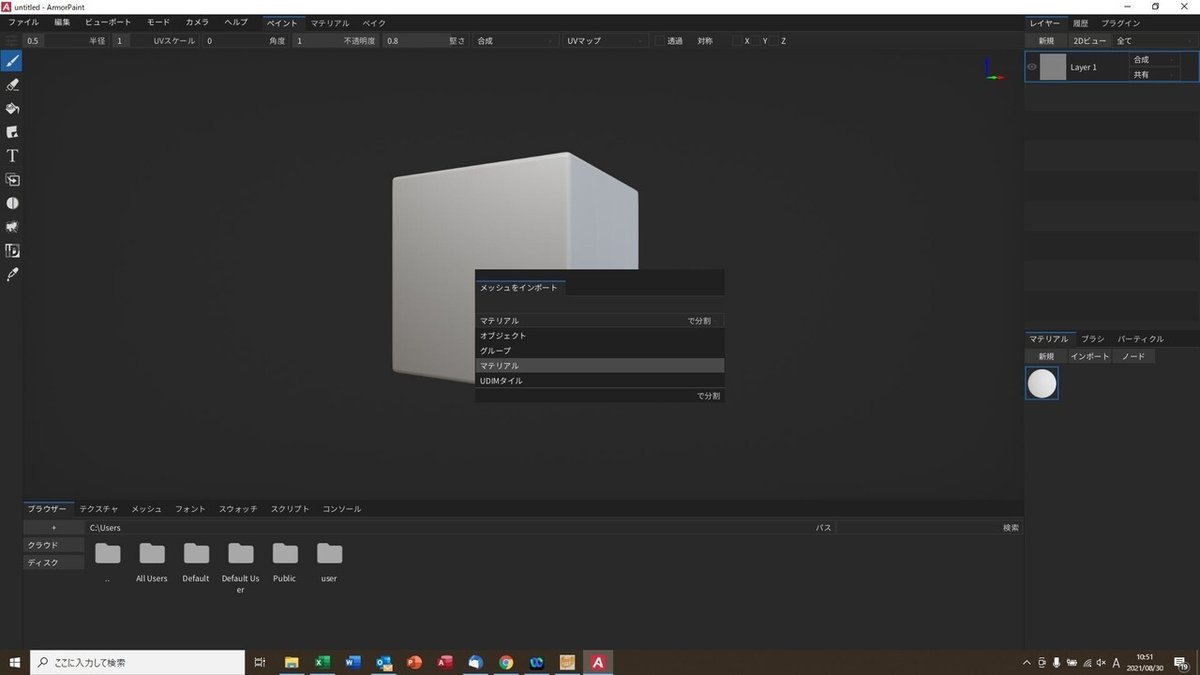Open the 編集 menu
Viewport: 1200px width, 675px height.
[x=63, y=22]
